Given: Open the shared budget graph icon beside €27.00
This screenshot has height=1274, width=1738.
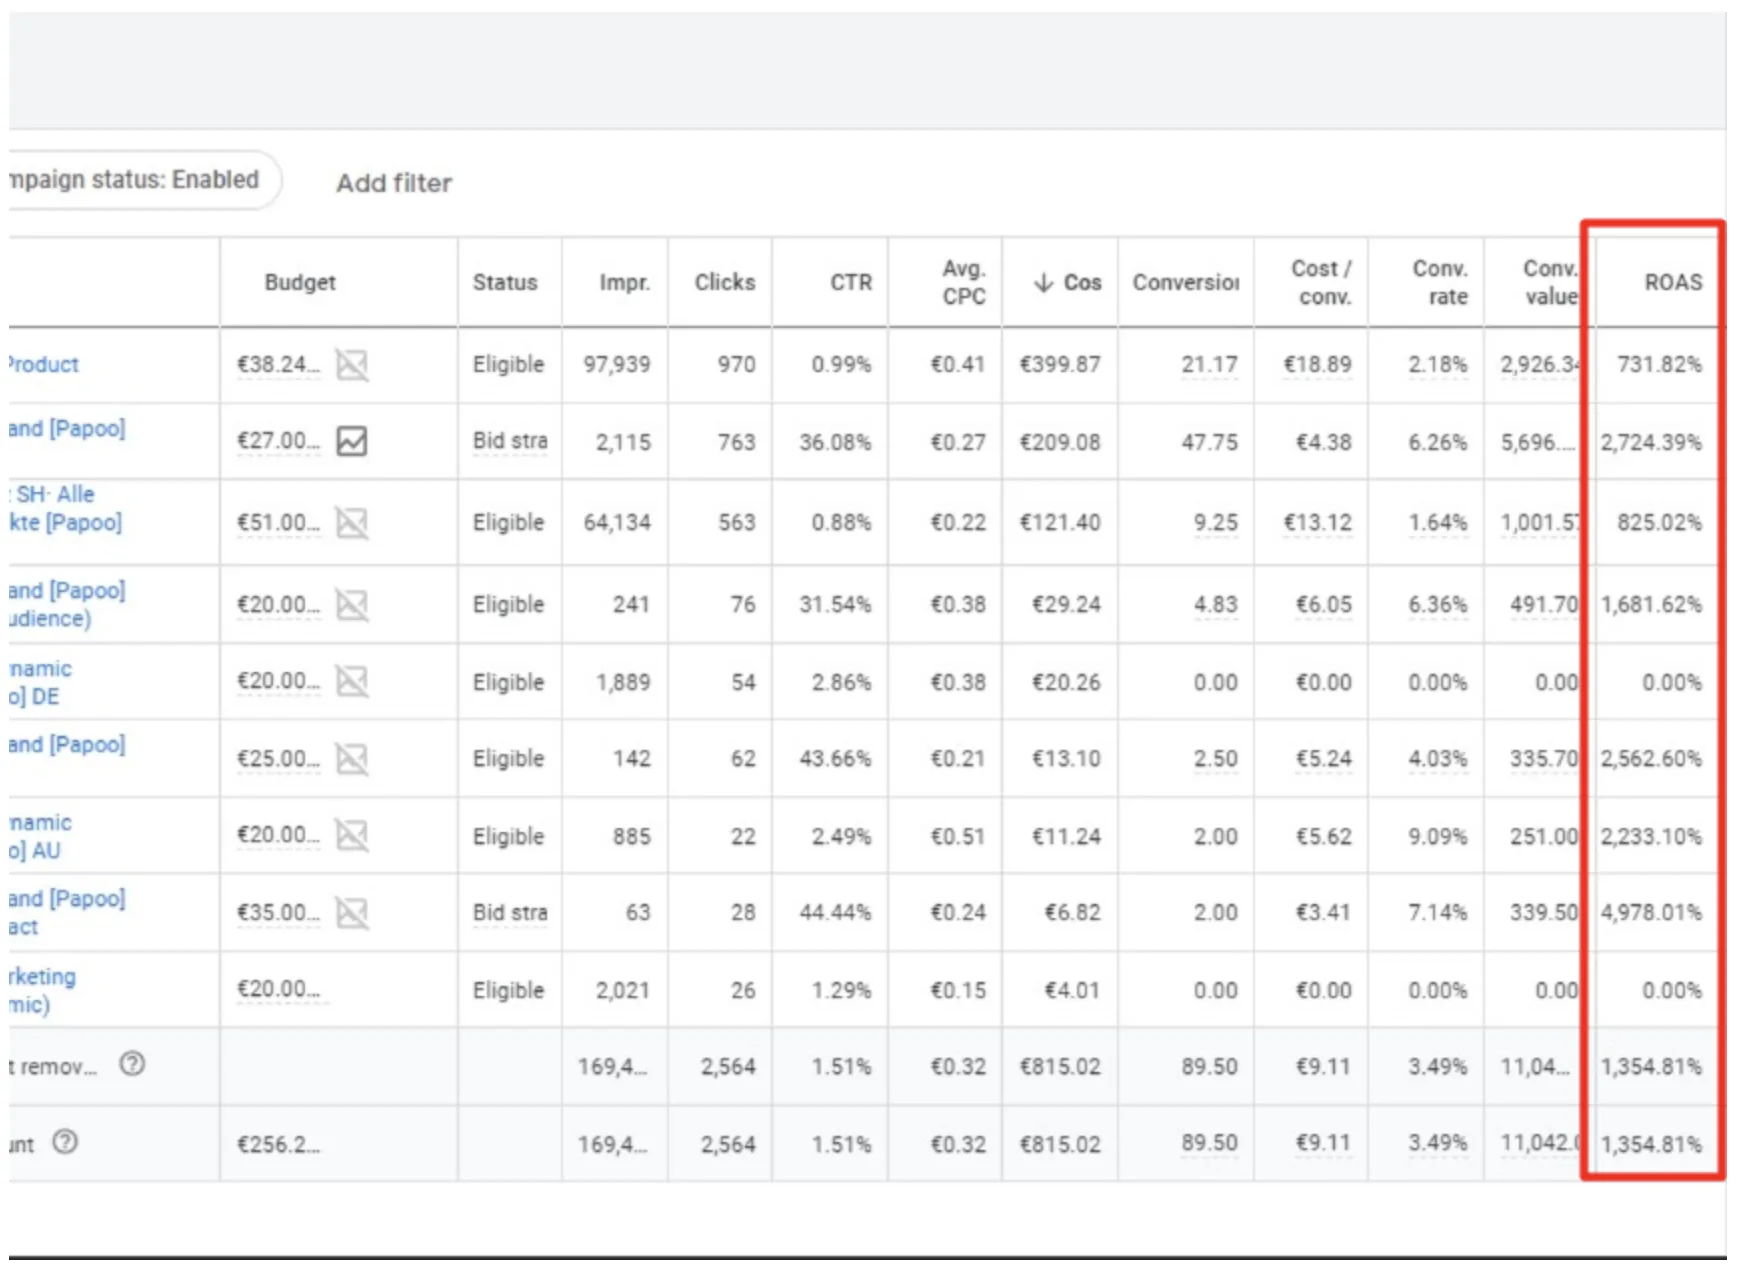Looking at the screenshot, I should coord(351,441).
